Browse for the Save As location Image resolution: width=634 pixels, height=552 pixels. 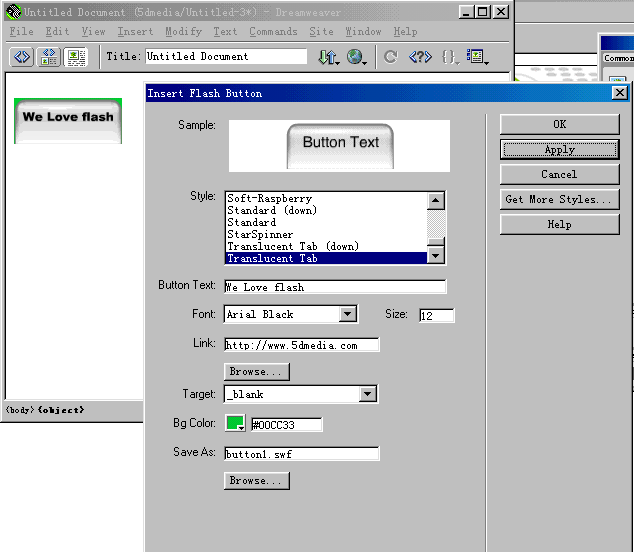point(257,481)
